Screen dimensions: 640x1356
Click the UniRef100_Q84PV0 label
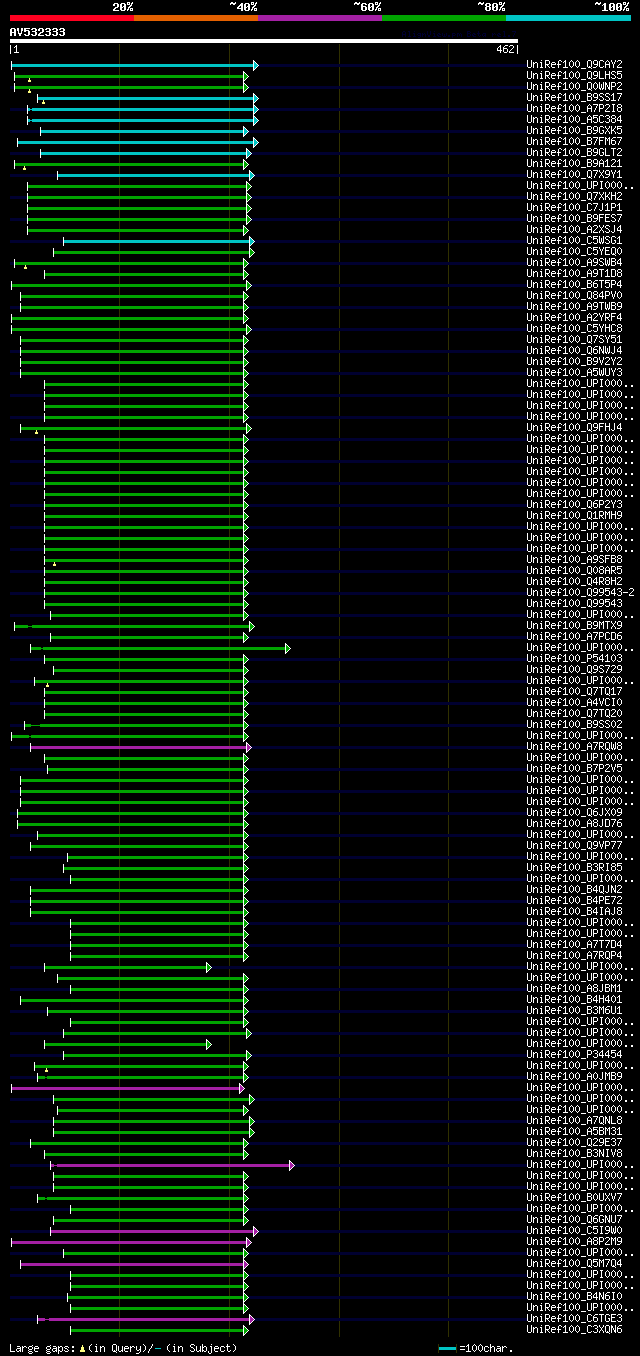pyautogui.click(x=574, y=296)
